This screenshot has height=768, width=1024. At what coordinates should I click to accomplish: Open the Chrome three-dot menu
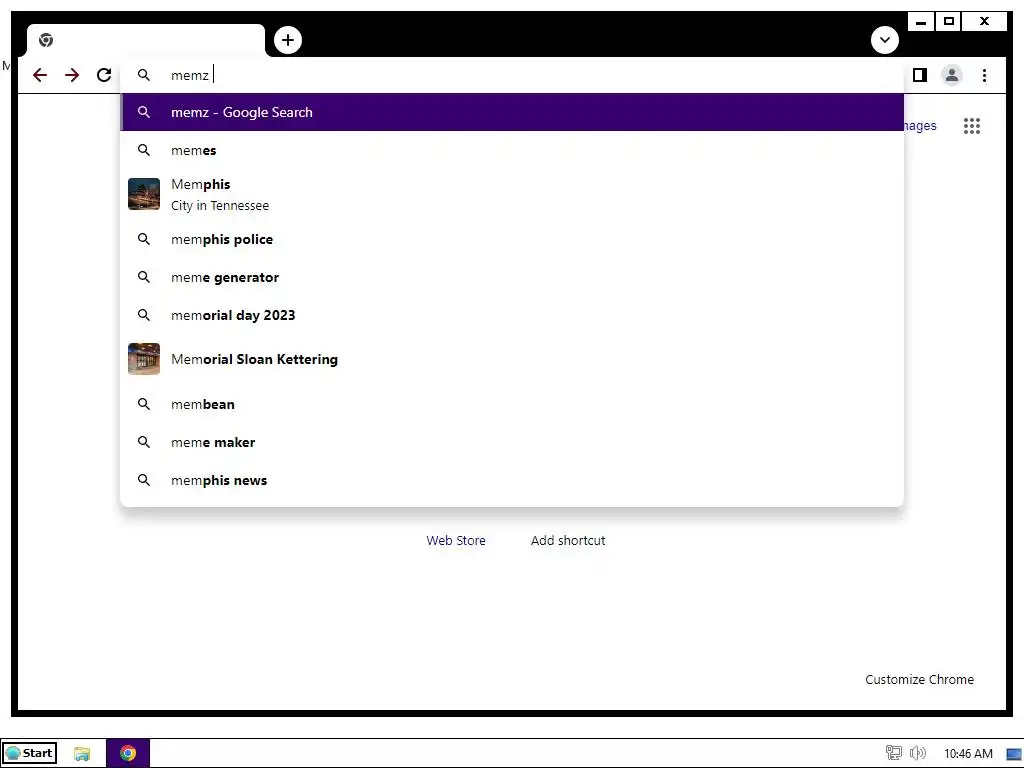(984, 75)
